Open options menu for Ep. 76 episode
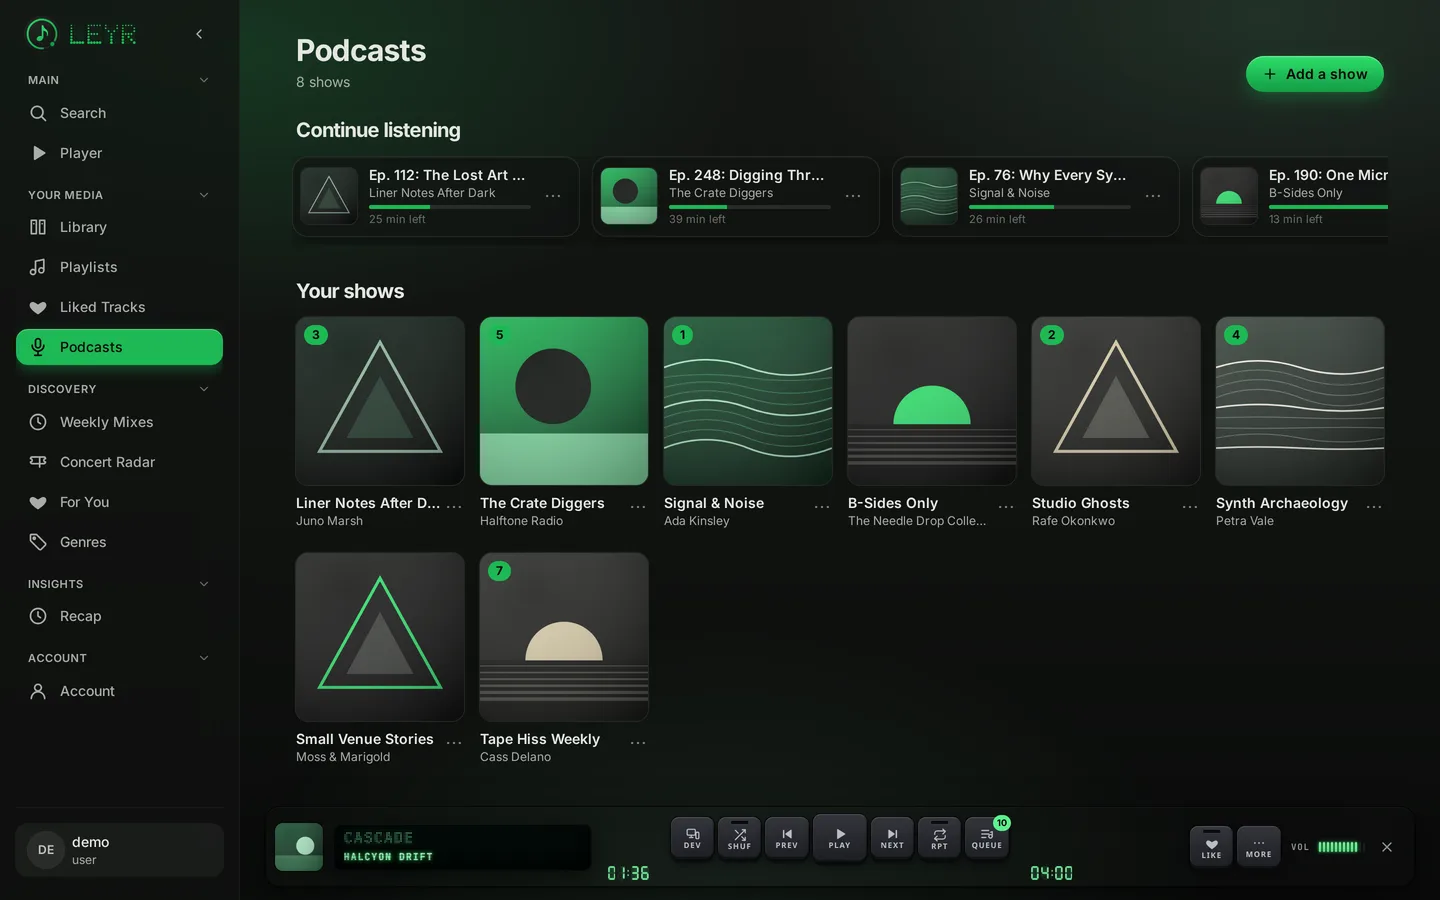 coord(1153,196)
